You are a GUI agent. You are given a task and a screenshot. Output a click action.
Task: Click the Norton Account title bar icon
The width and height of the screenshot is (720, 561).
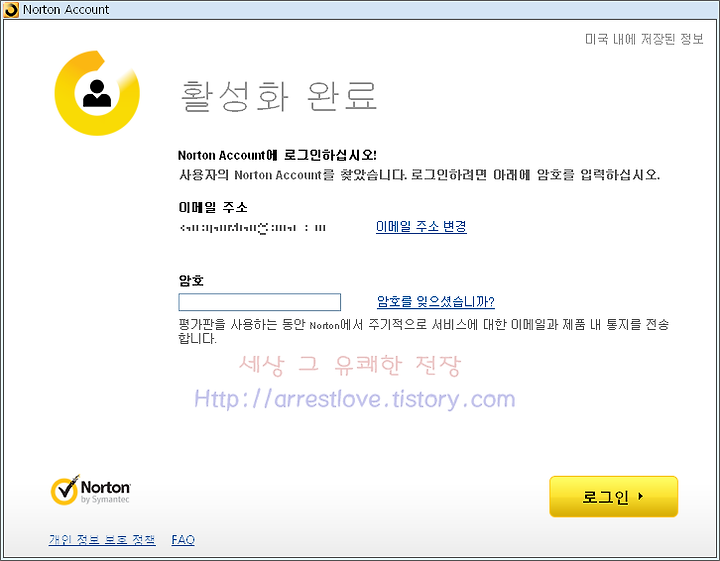point(11,10)
